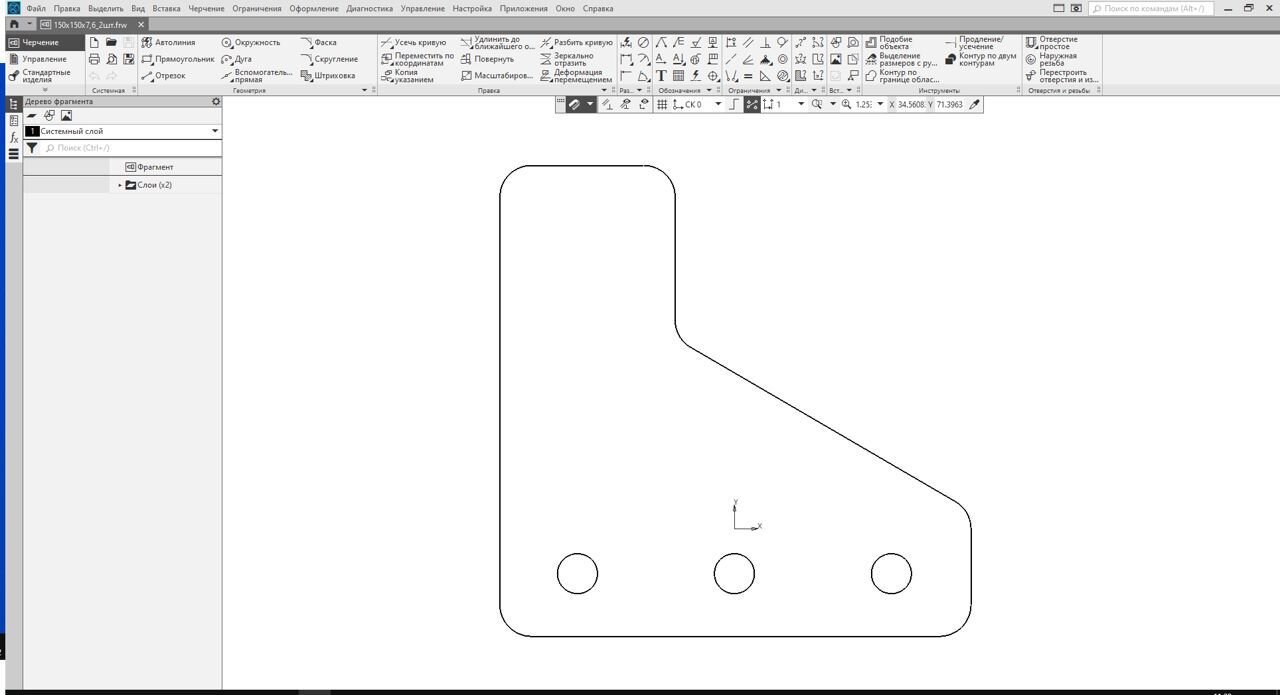The image size is (1280, 695).
Task: Click the Стандартные изделия button
Action: pos(45,76)
